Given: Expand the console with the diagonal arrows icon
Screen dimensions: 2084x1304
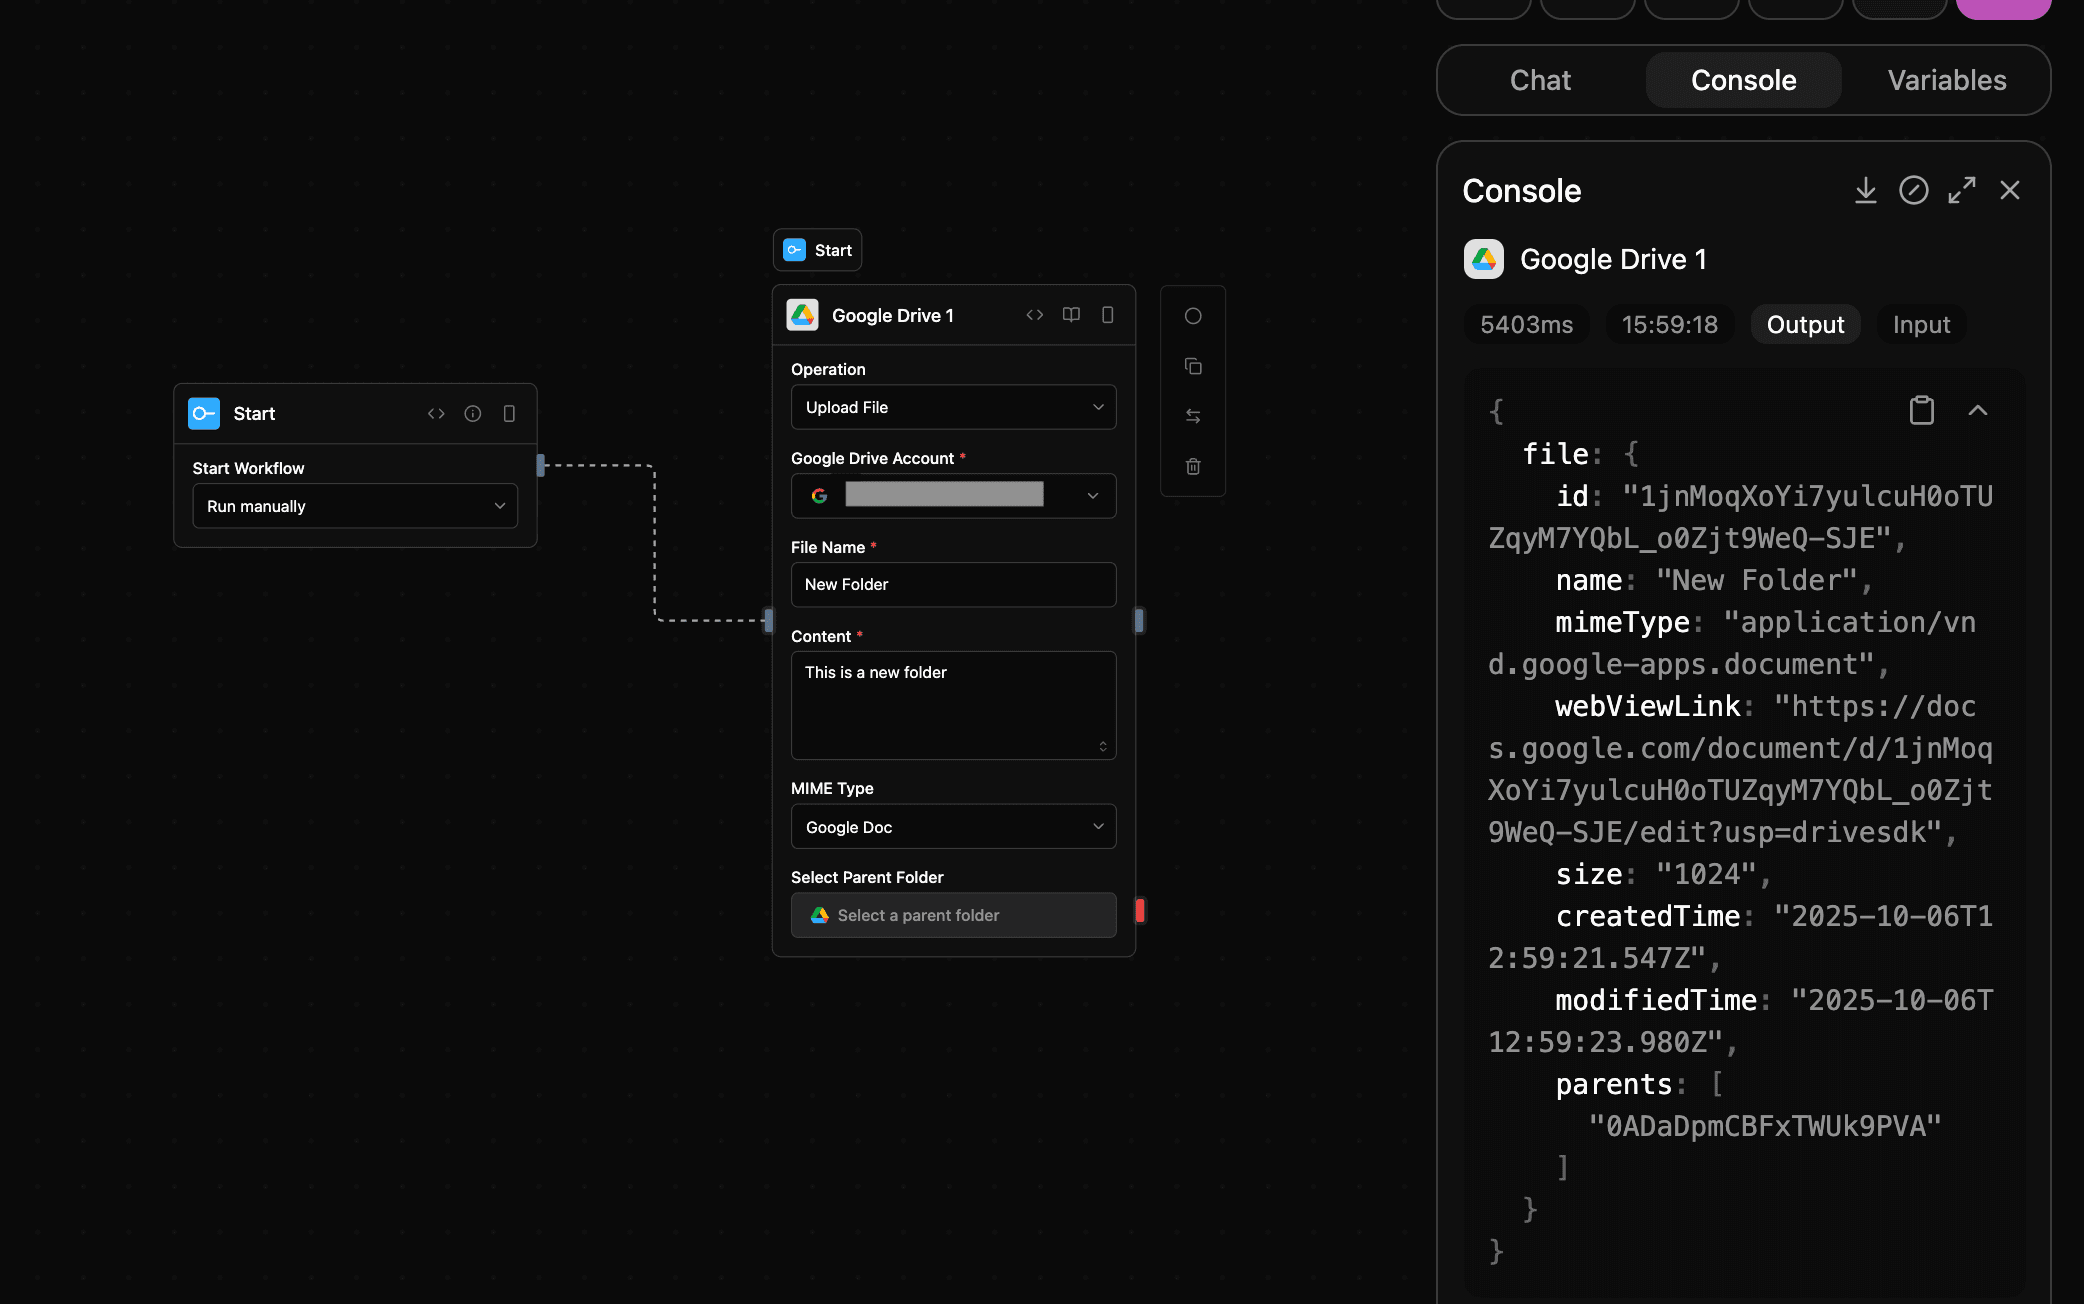Looking at the screenshot, I should (1961, 190).
